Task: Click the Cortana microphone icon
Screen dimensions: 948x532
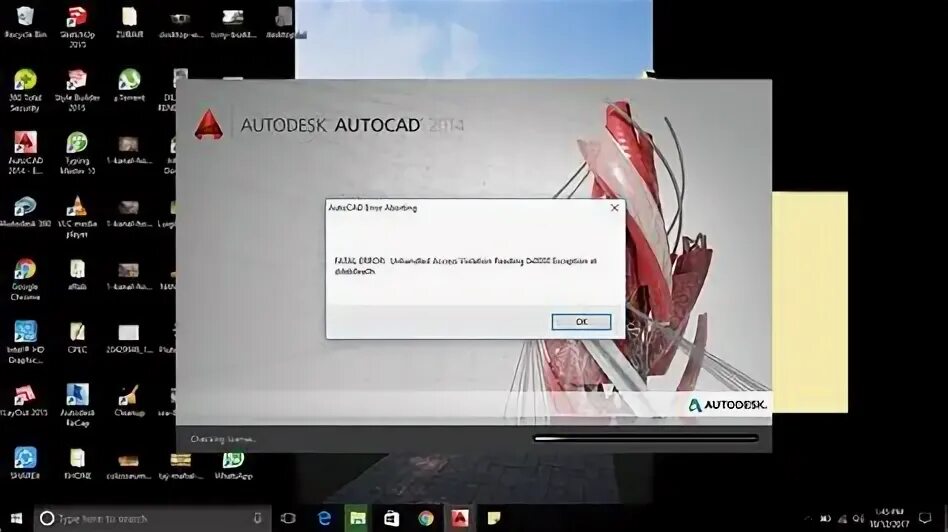Action: (x=258, y=518)
